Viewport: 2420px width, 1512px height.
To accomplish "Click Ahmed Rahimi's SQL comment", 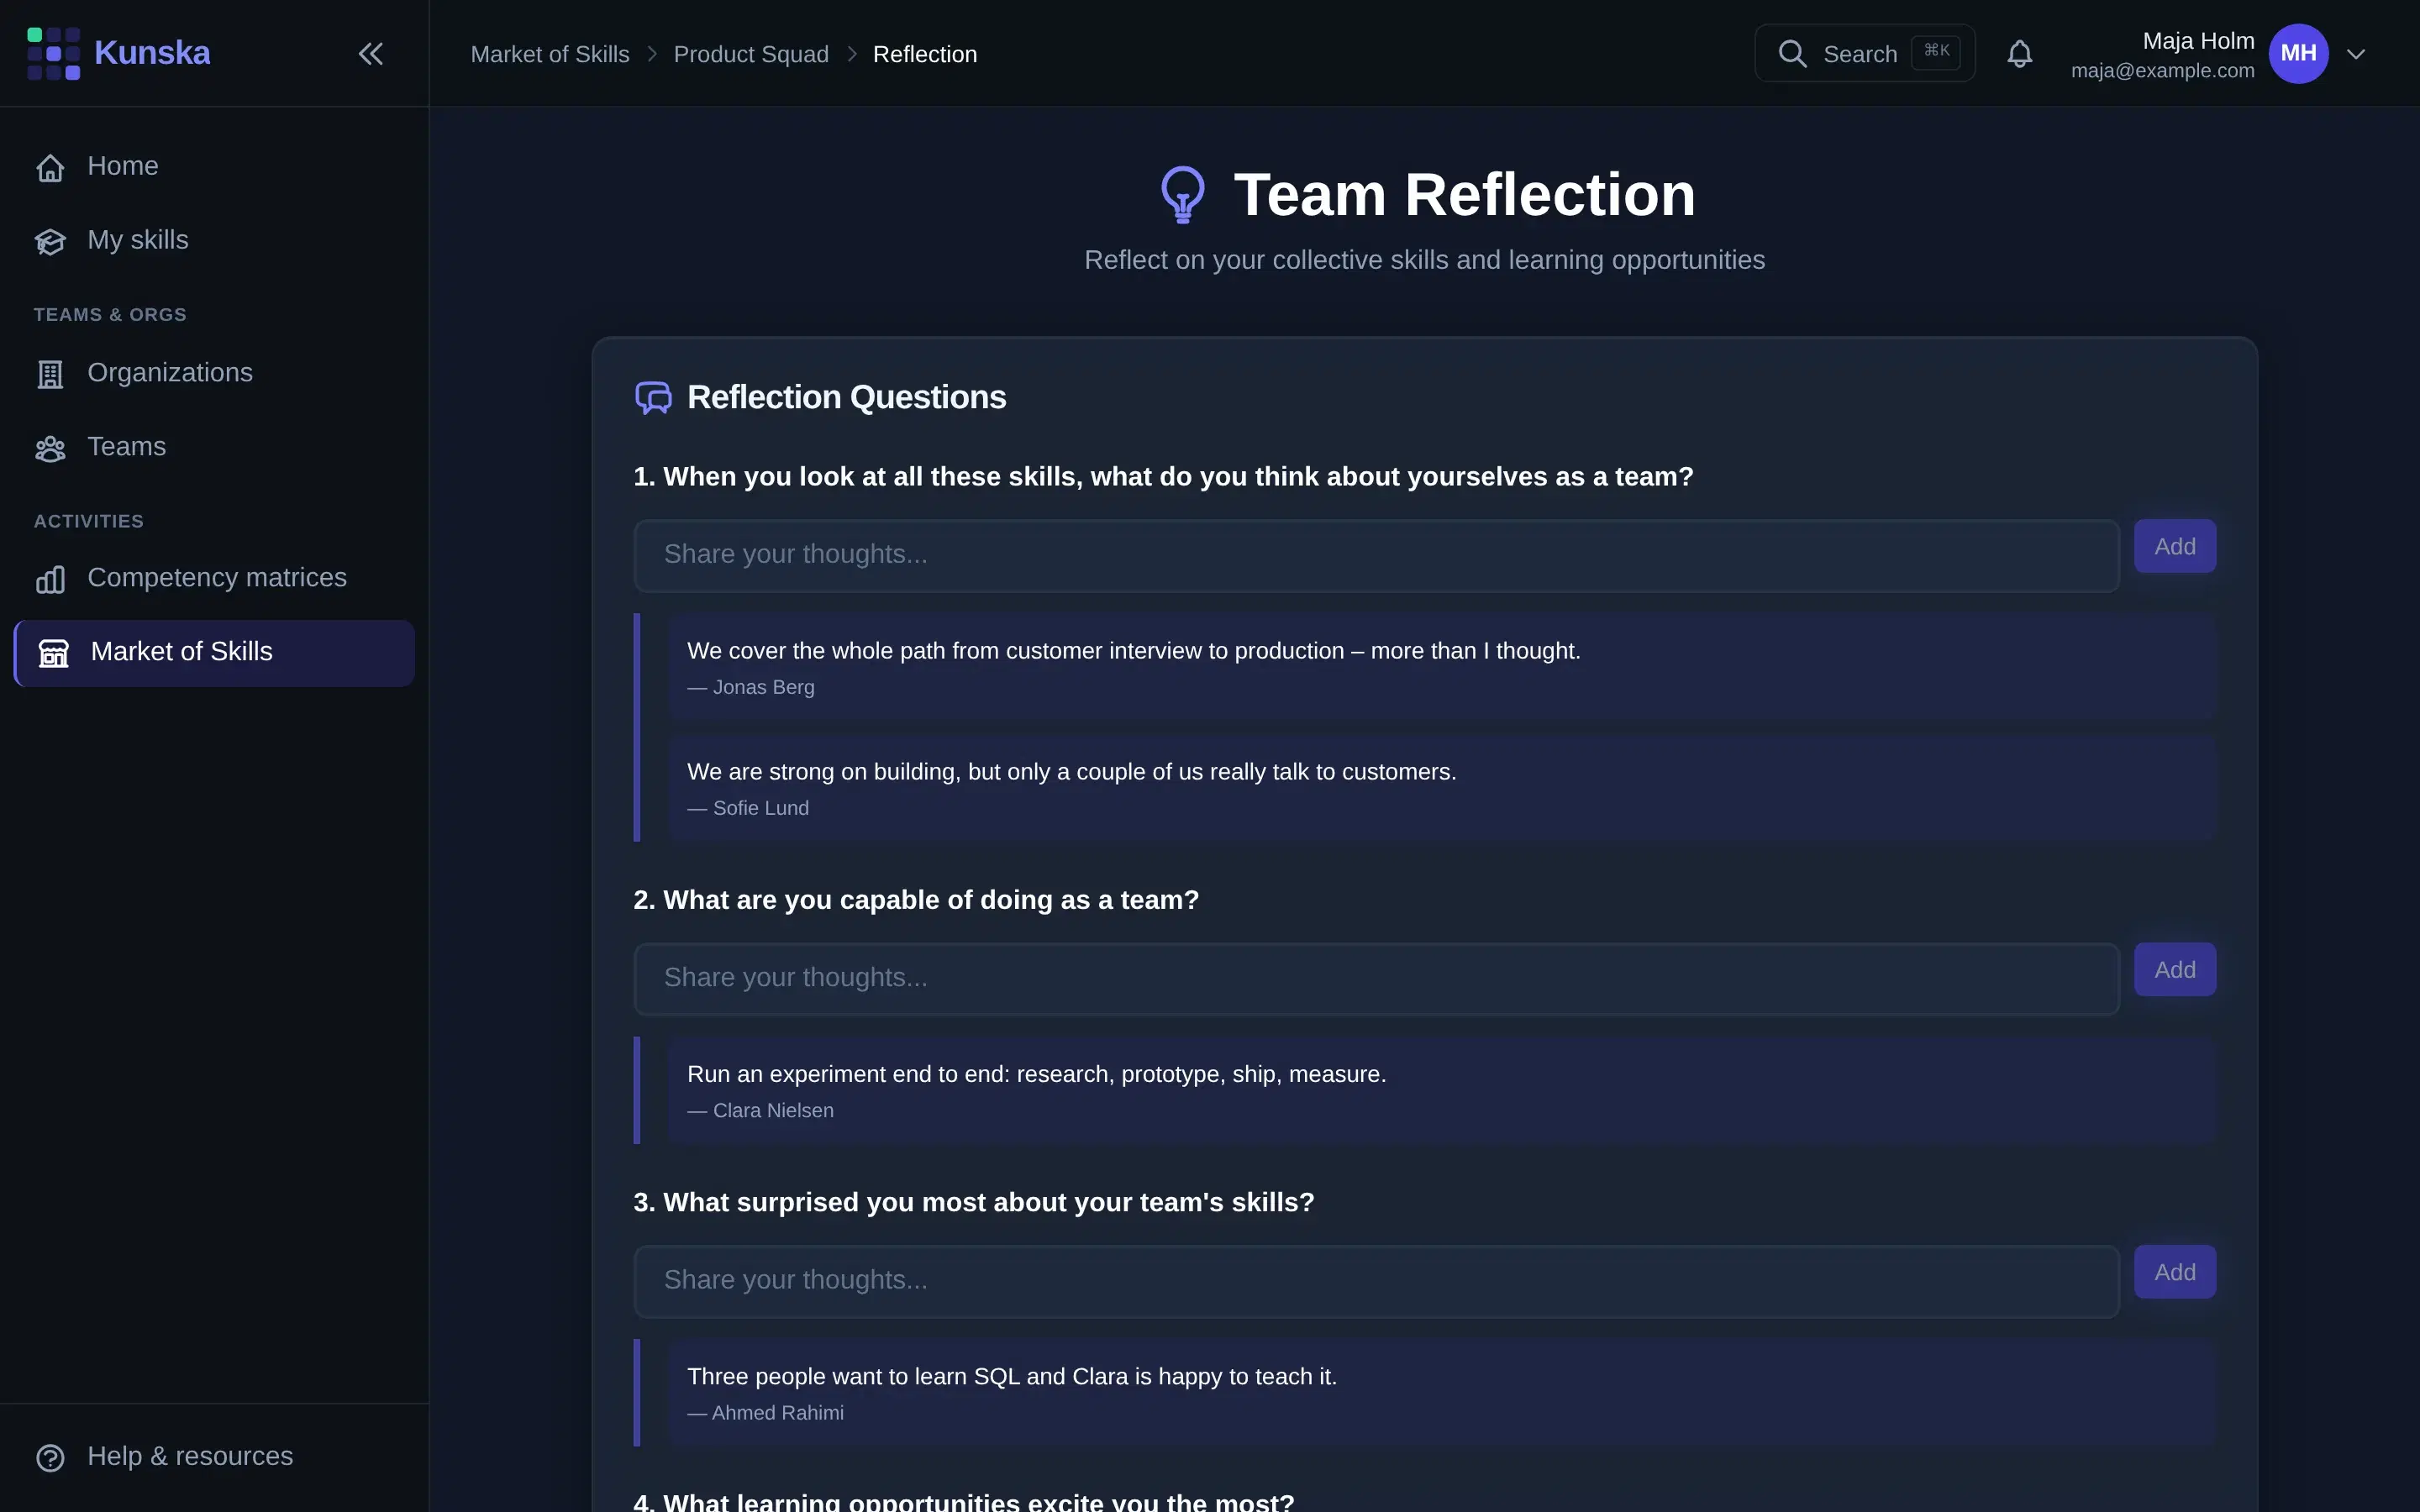I will point(1442,1392).
